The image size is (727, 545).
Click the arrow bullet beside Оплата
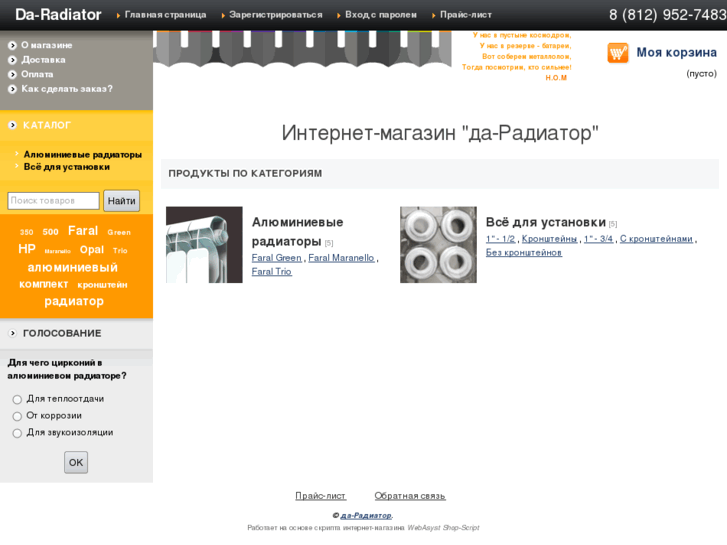coord(13,74)
